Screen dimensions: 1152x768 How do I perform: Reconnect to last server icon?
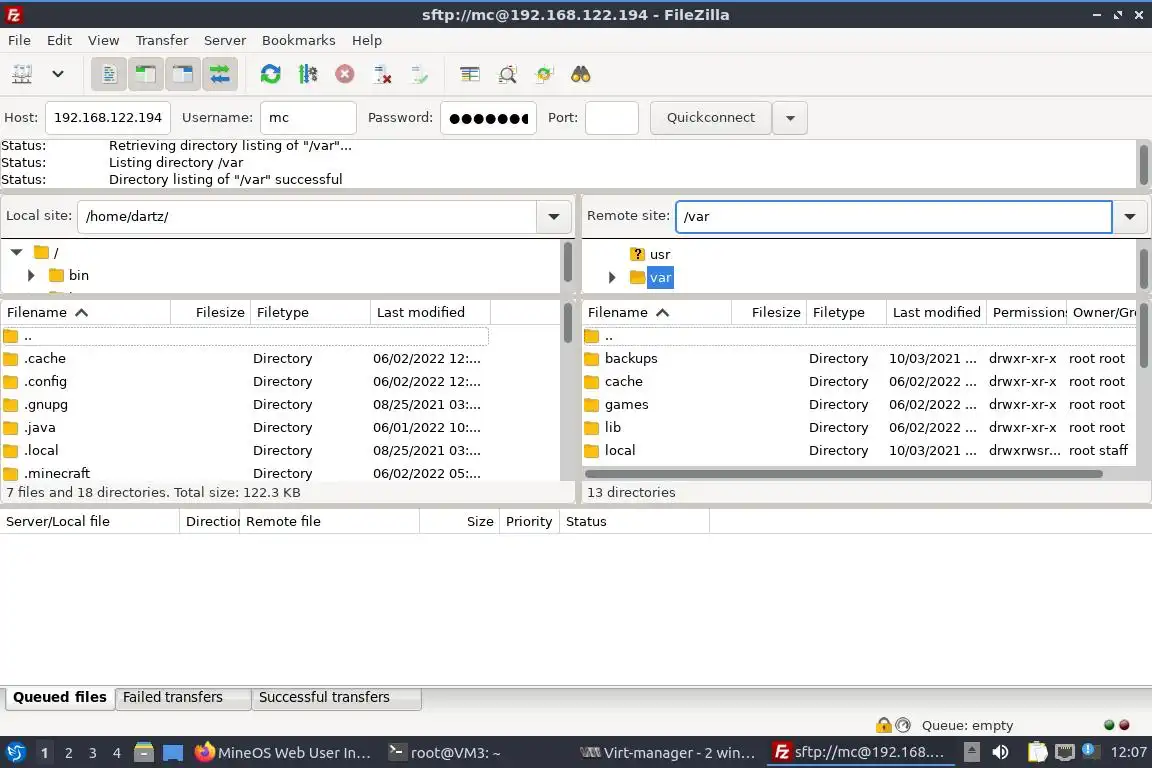point(419,74)
